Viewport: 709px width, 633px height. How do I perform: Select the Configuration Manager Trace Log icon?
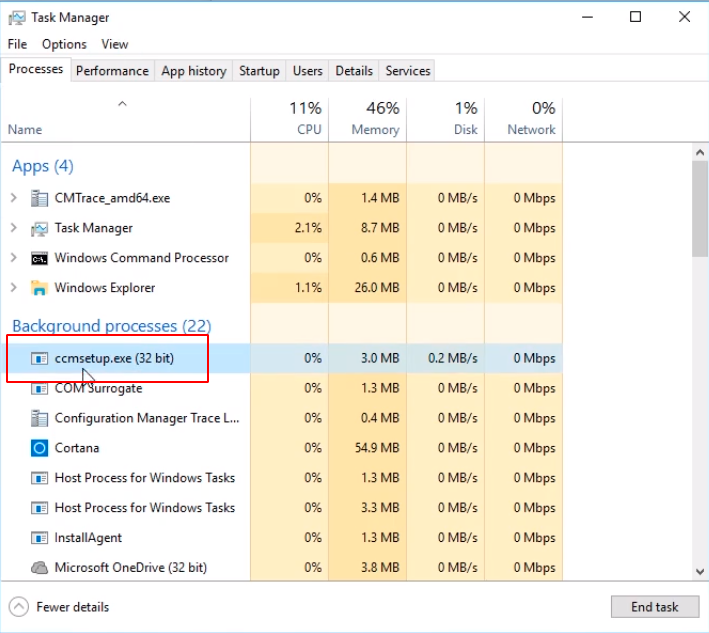(x=39, y=418)
